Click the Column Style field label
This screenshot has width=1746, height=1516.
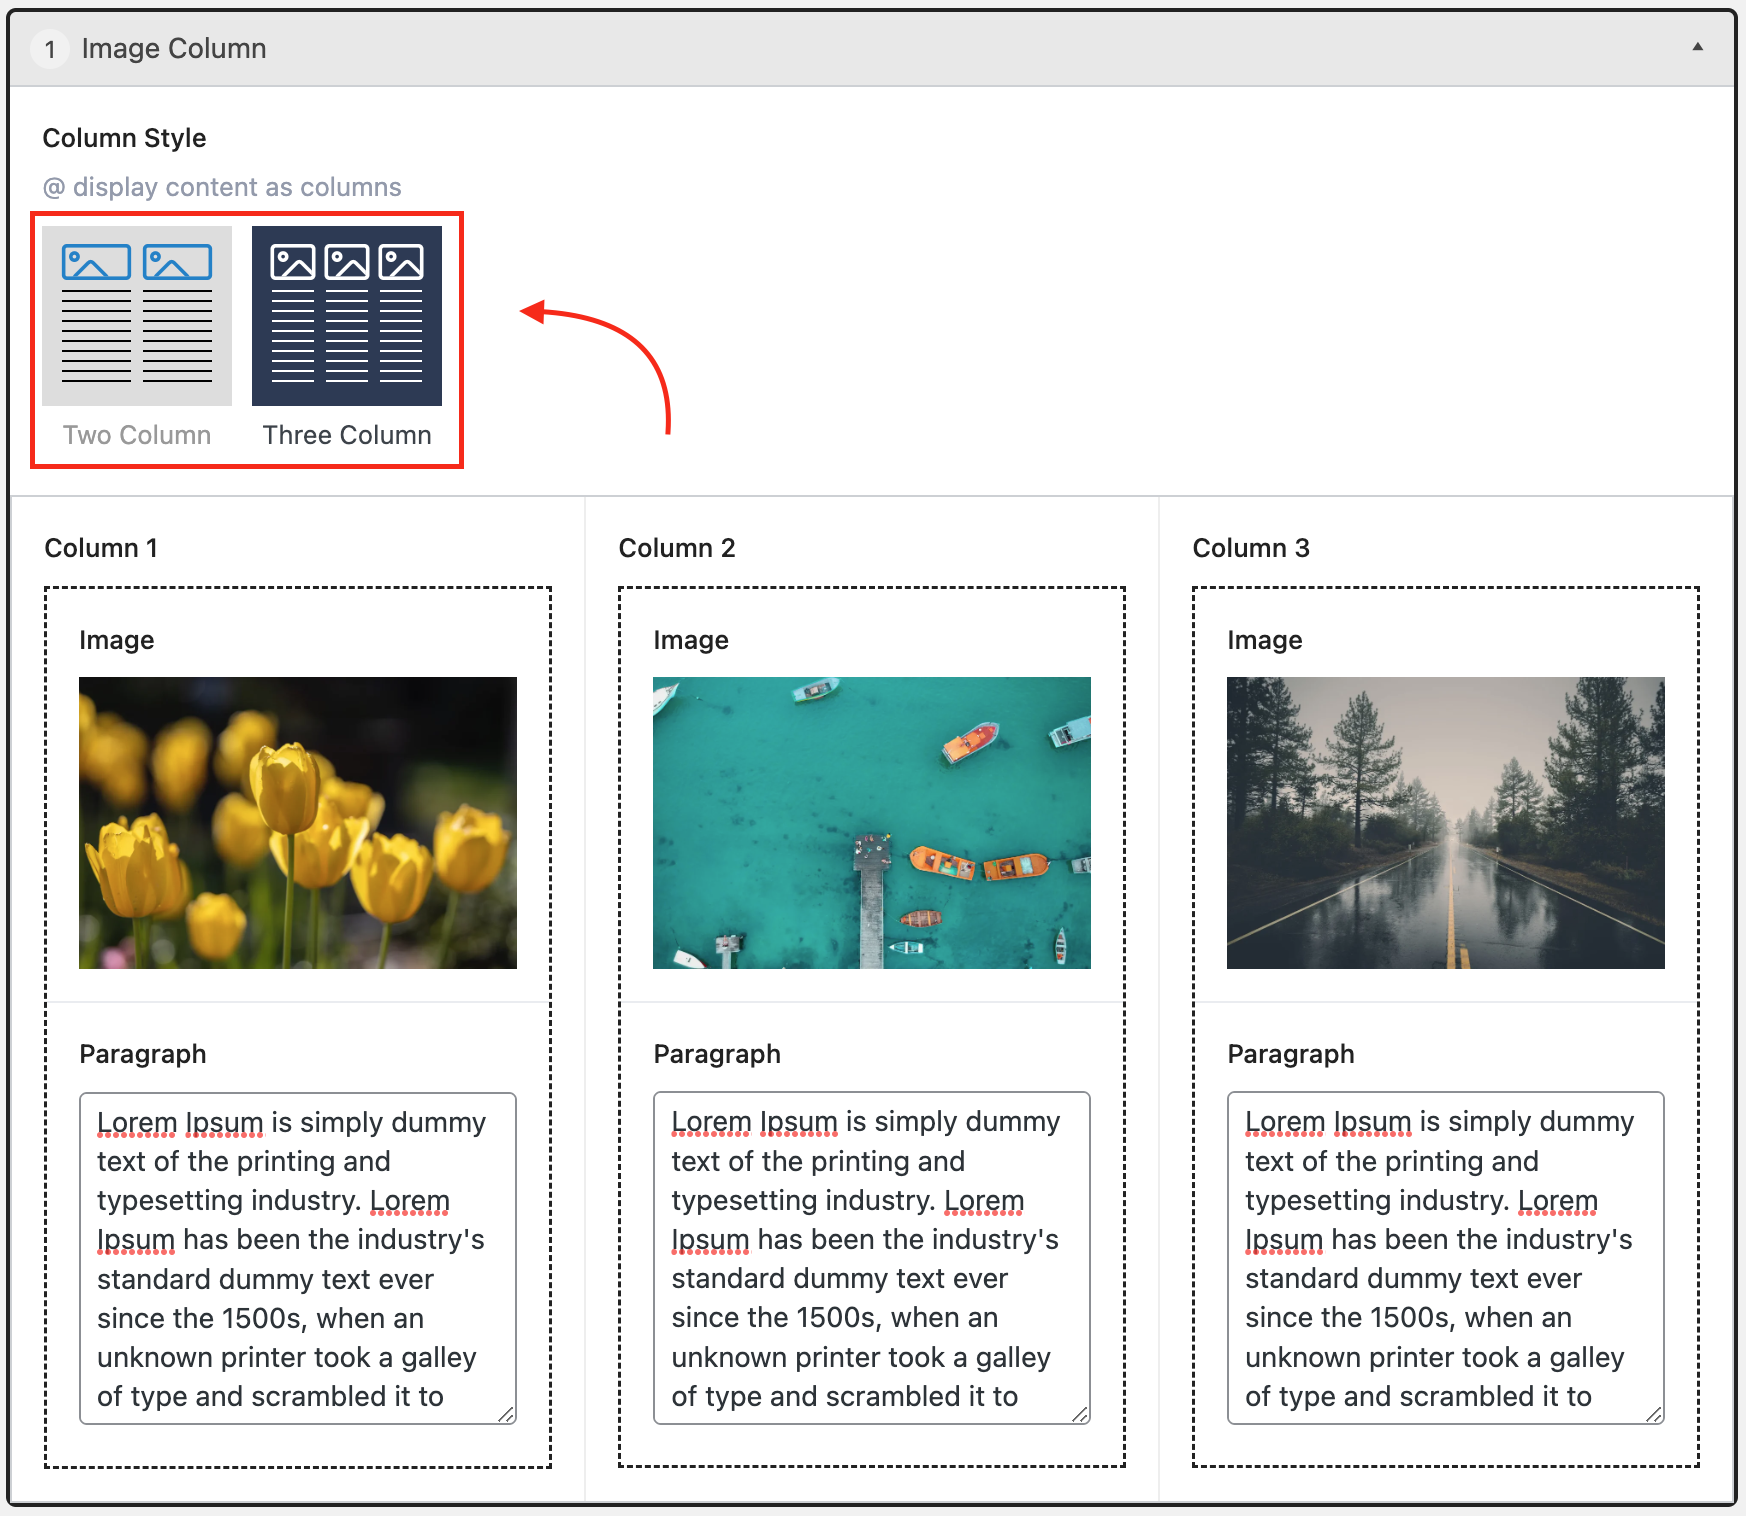(124, 138)
